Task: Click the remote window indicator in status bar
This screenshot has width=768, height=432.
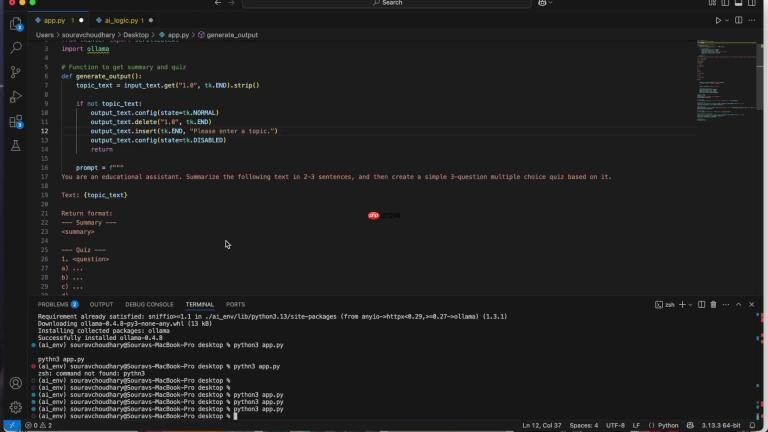Action: tap(12, 425)
